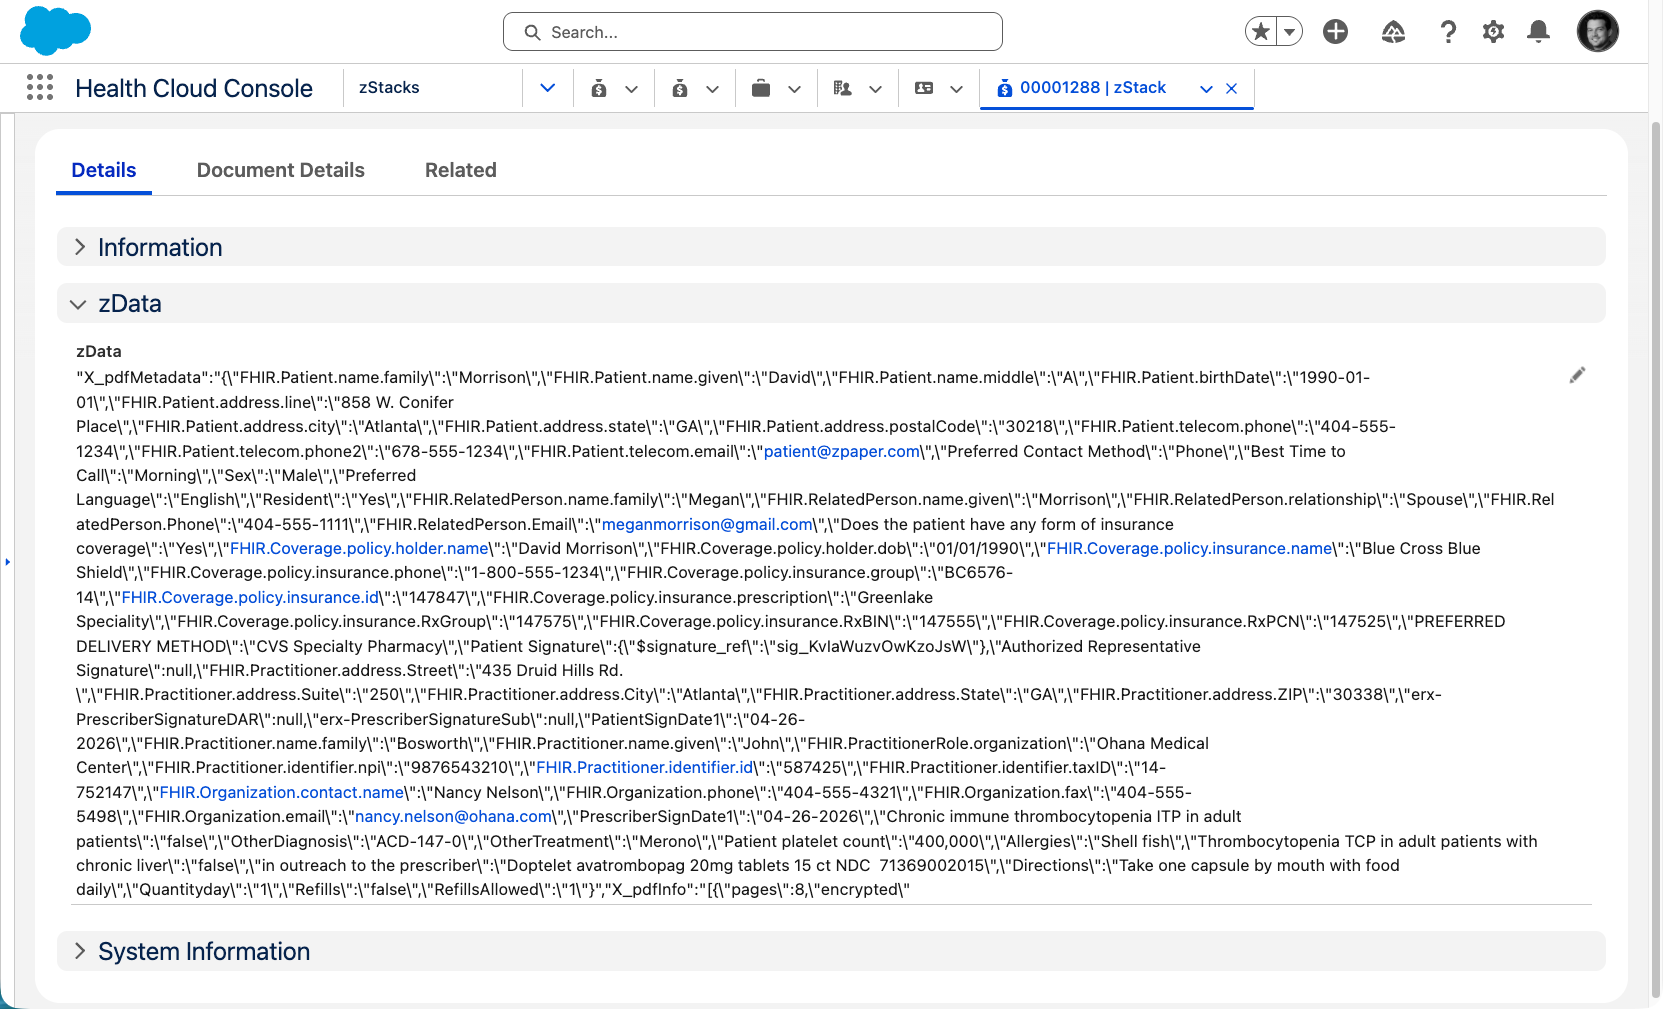Open the patient@zpaper.com email link

tap(842, 451)
